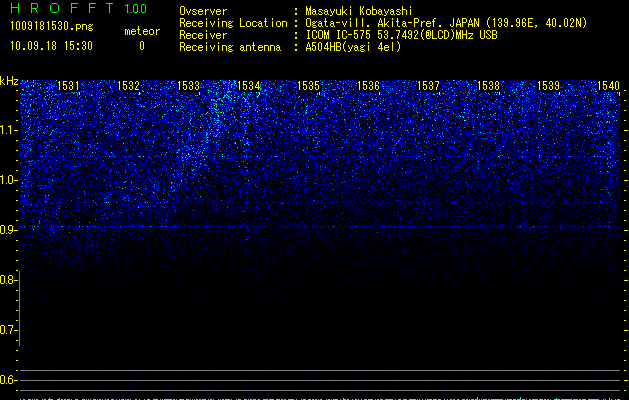Click the 1536 time marker label
Screen dimensions: 629x400
(x=368, y=86)
